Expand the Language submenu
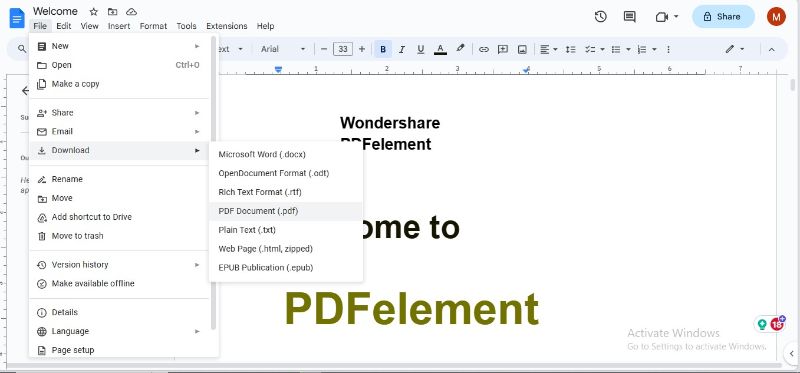 (119, 331)
